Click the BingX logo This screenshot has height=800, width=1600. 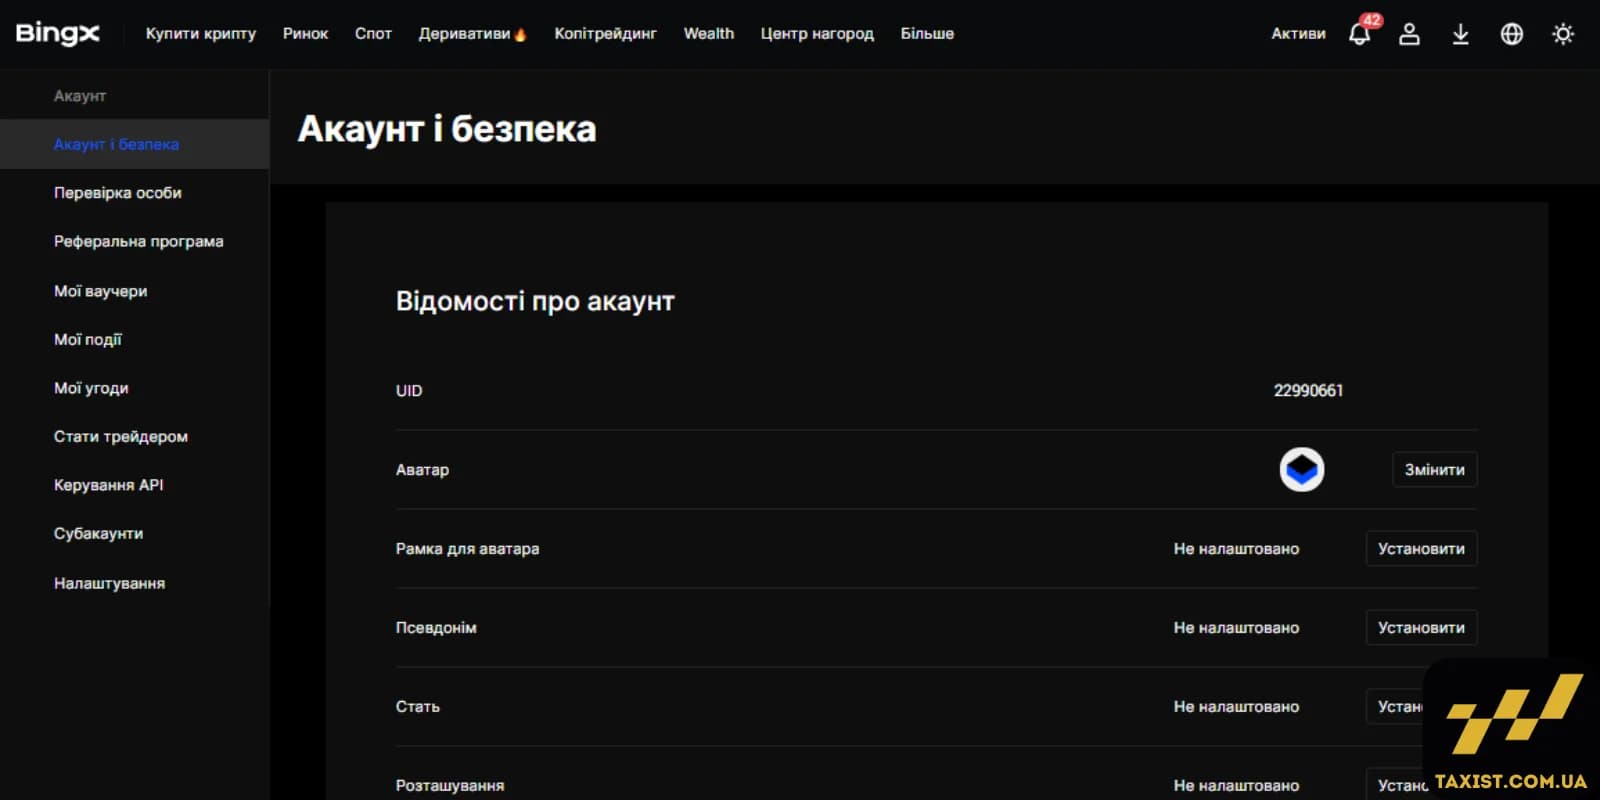[58, 33]
